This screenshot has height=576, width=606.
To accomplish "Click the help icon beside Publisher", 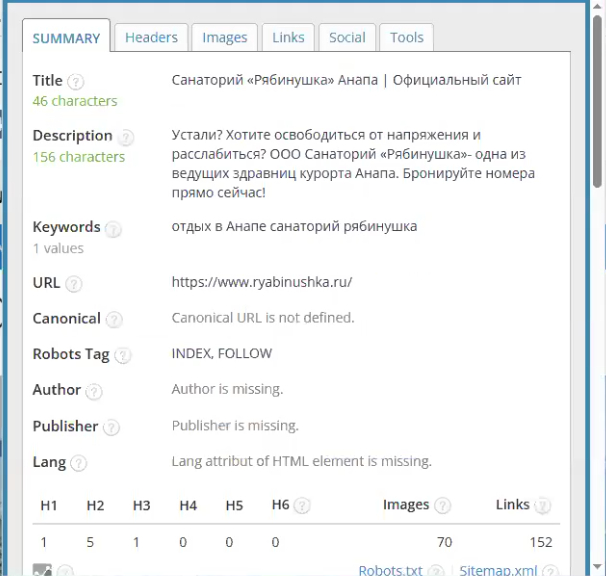I will (111, 427).
